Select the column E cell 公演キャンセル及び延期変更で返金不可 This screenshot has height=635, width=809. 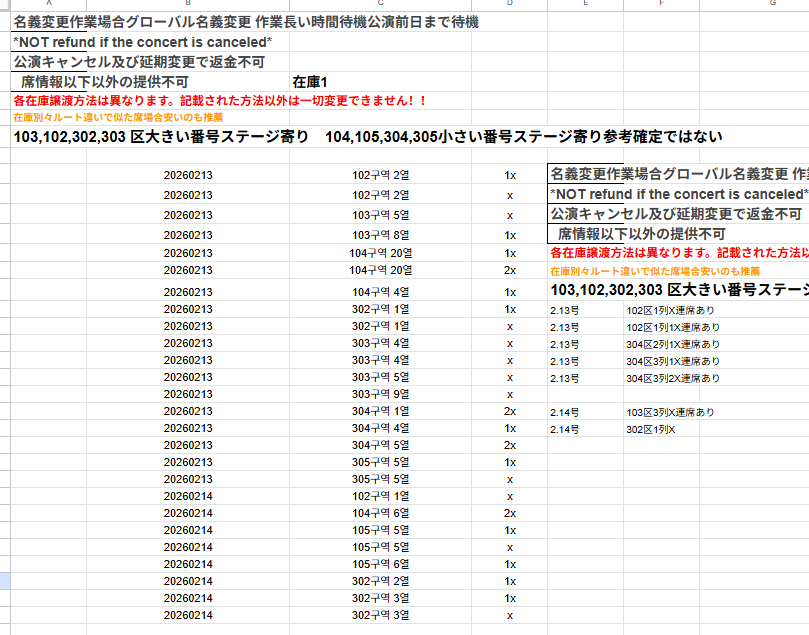click(676, 214)
